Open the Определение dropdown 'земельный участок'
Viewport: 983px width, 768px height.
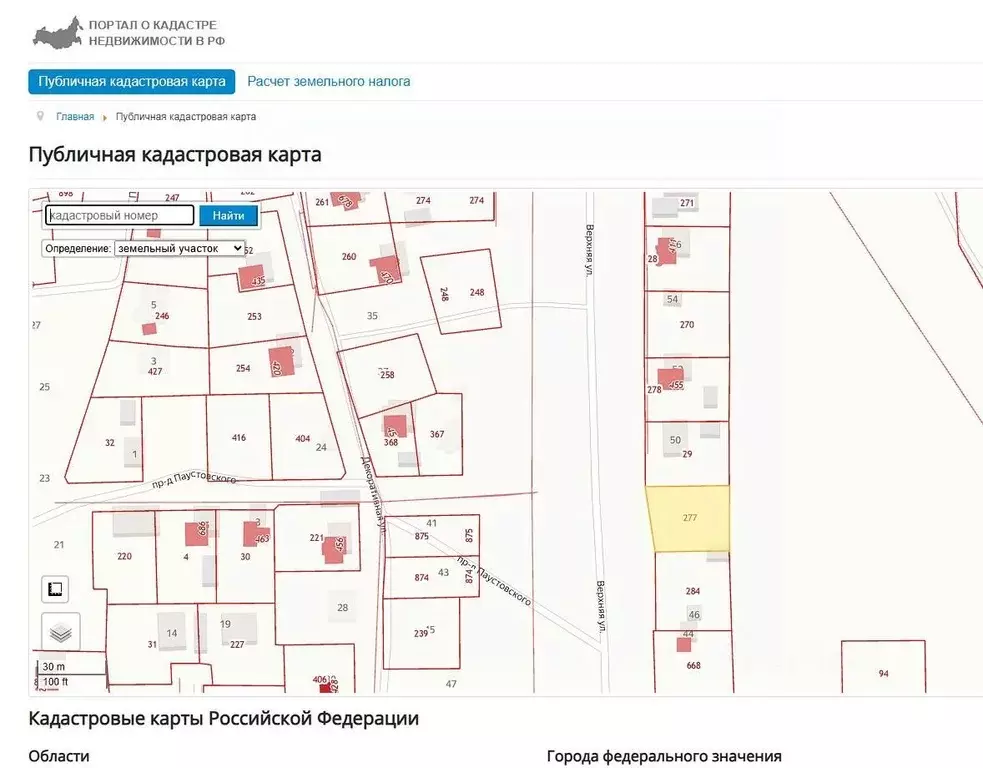tap(179, 248)
